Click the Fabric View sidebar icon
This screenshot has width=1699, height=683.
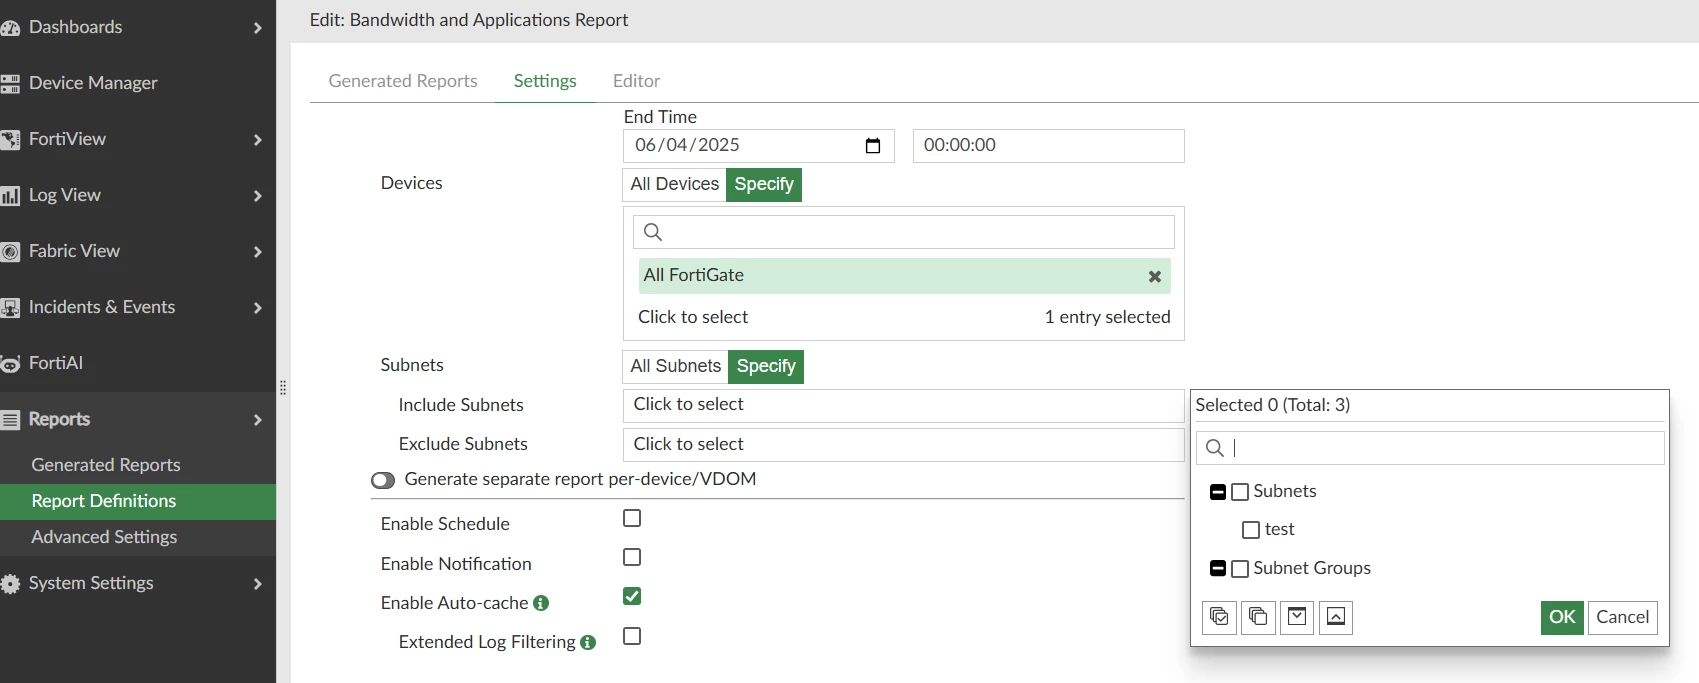pyautogui.click(x=10, y=252)
